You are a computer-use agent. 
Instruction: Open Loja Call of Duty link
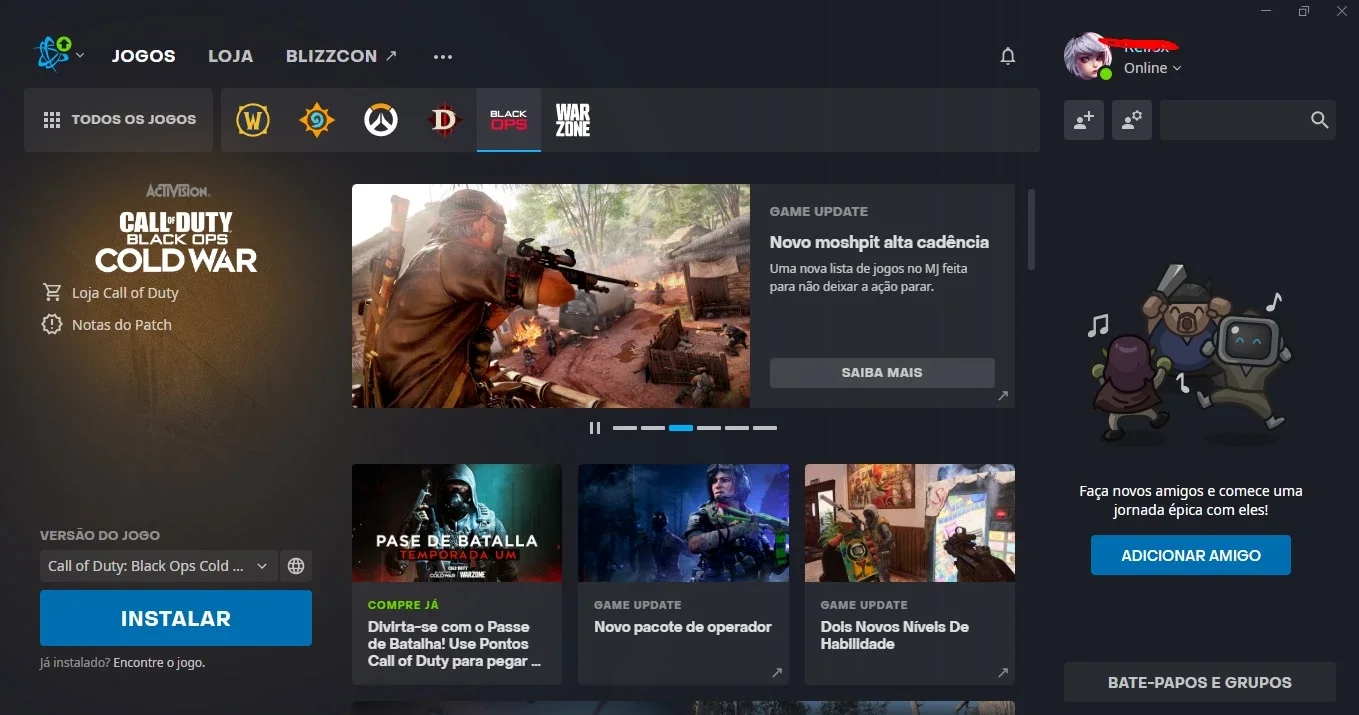tap(125, 293)
